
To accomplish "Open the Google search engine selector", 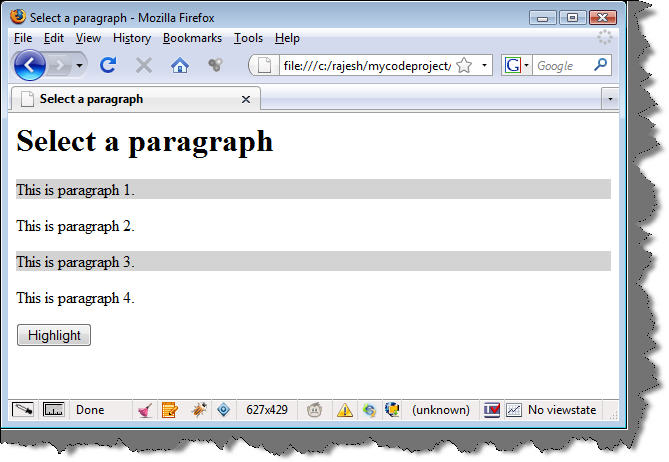I will tap(516, 65).
